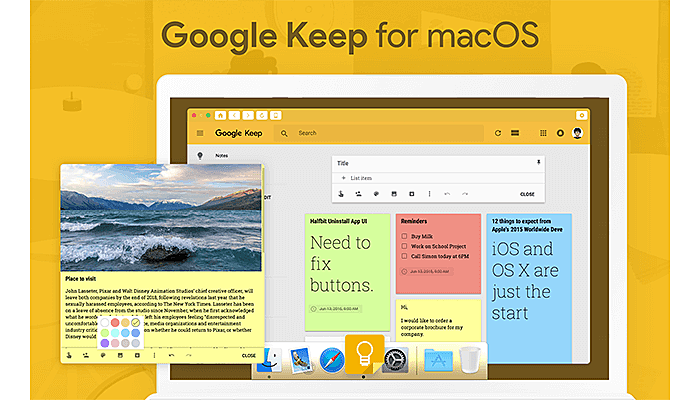
Task: Add an image to the Place to visit note
Action: tap(120, 355)
